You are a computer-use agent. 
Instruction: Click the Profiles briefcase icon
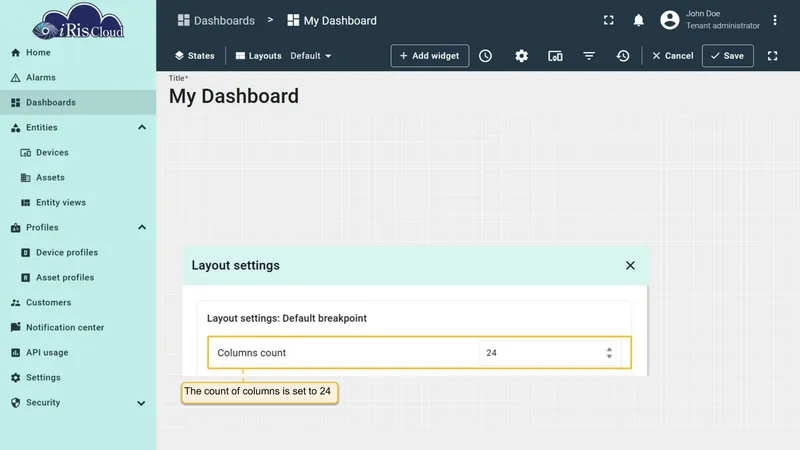click(15, 228)
